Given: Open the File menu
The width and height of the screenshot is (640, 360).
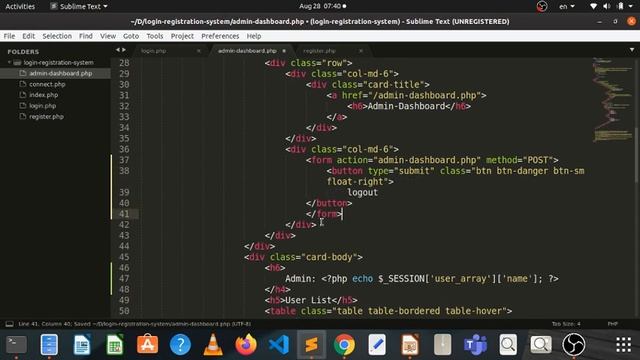Looking at the screenshot, I should point(9,36).
